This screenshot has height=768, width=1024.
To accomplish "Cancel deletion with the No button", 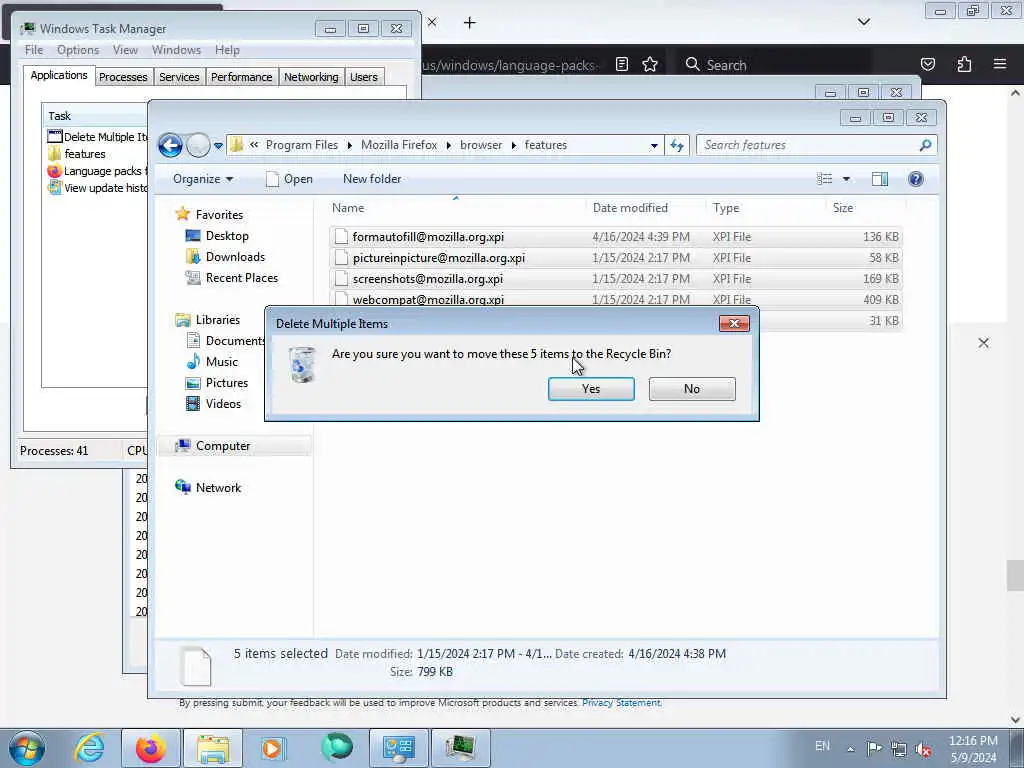I will [692, 389].
